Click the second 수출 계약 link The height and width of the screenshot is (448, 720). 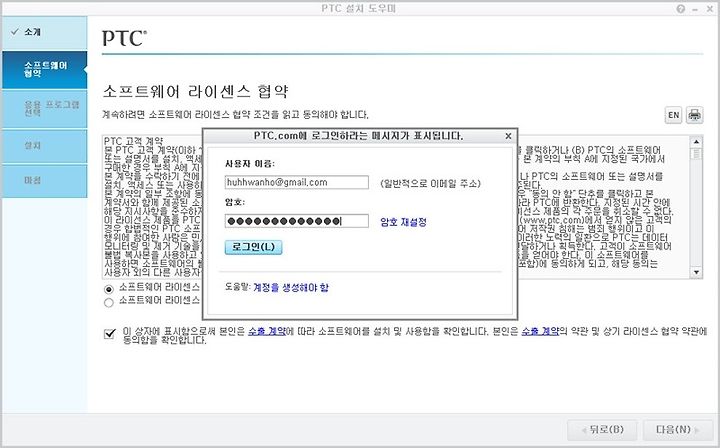point(540,331)
